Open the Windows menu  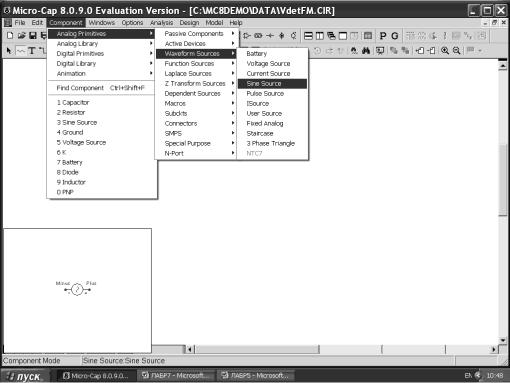[102, 23]
